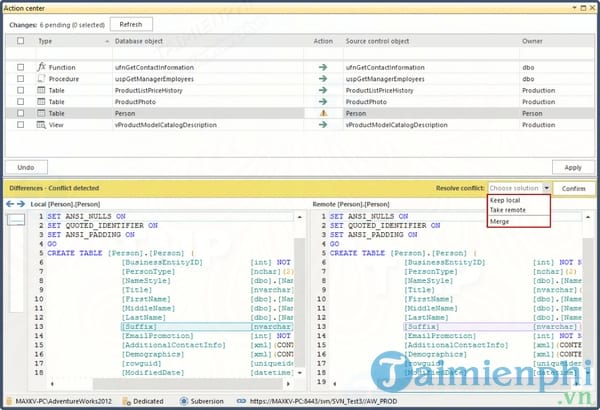Viewport: 600px width, 410px height.
Task: Click the Confirm button
Action: point(574,188)
